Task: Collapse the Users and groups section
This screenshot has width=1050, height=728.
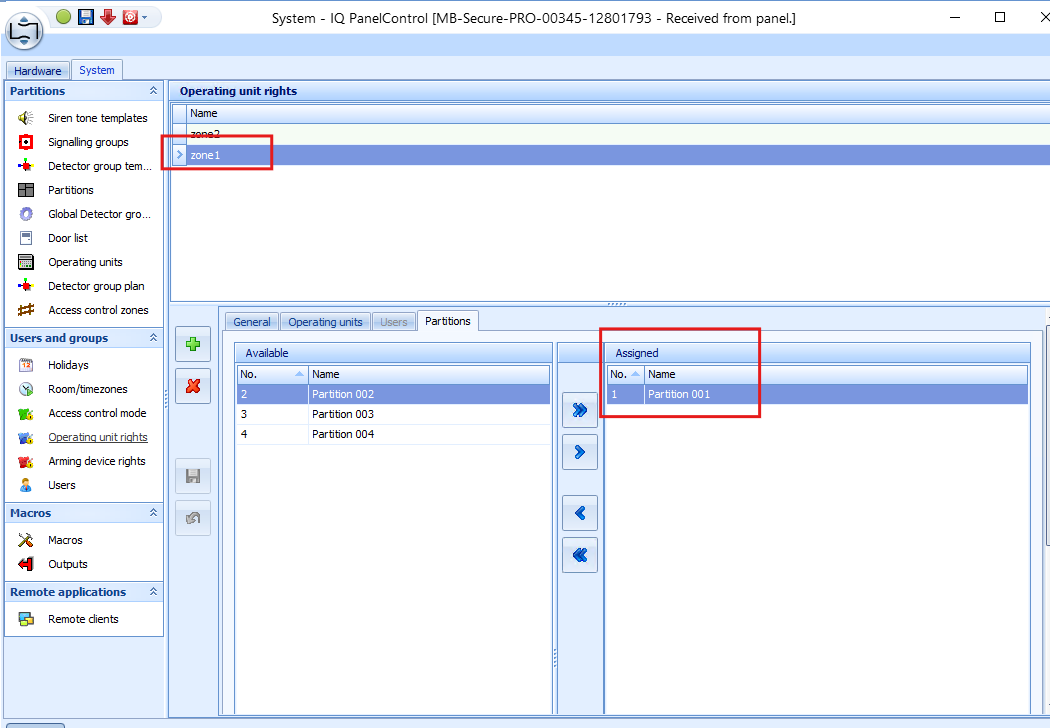Action: click(x=153, y=338)
